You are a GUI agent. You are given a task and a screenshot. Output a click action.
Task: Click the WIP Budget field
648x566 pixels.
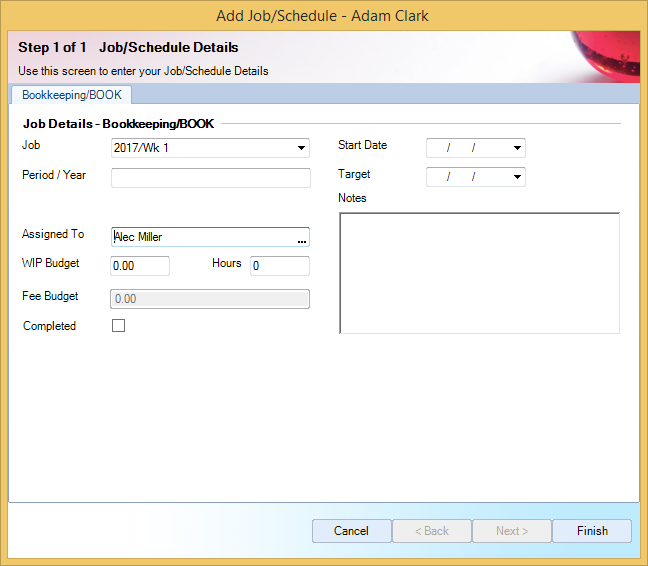(140, 266)
